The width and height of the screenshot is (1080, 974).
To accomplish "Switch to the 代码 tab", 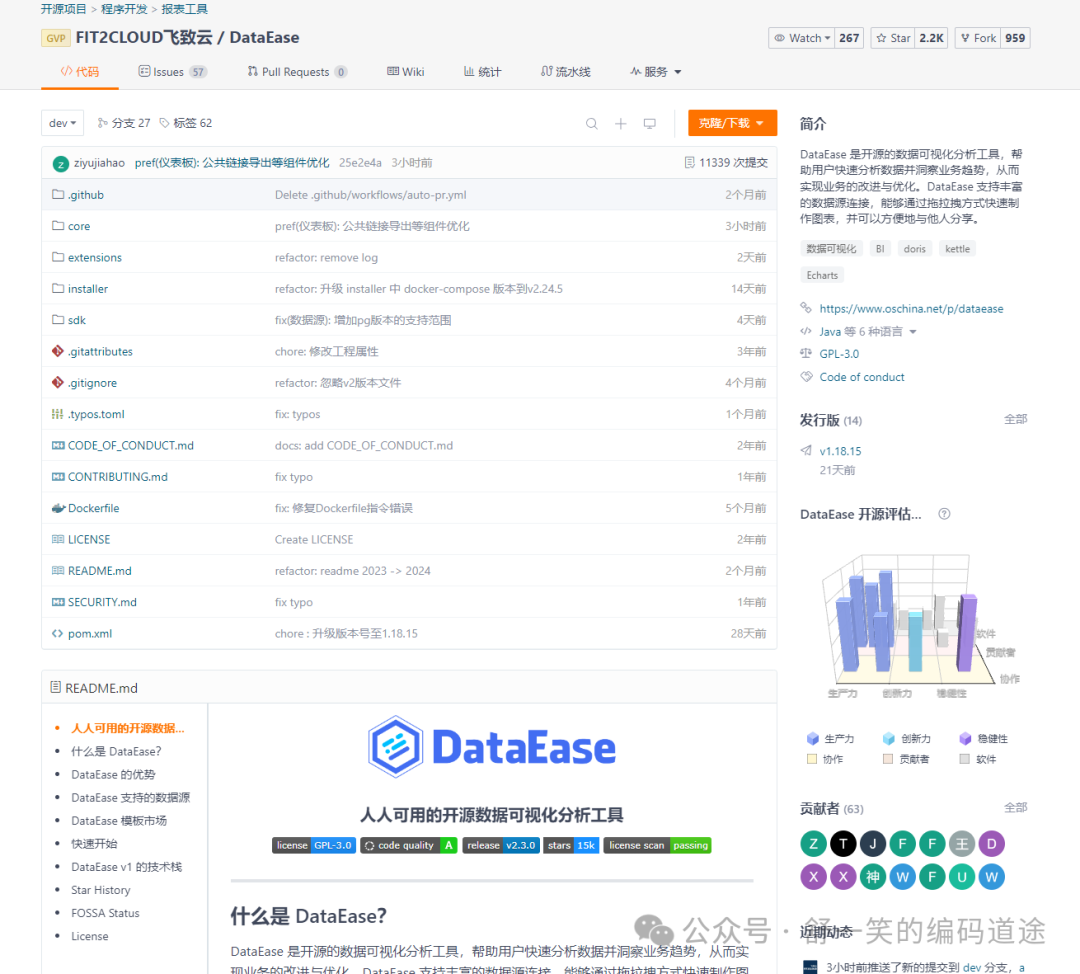I will tap(80, 72).
